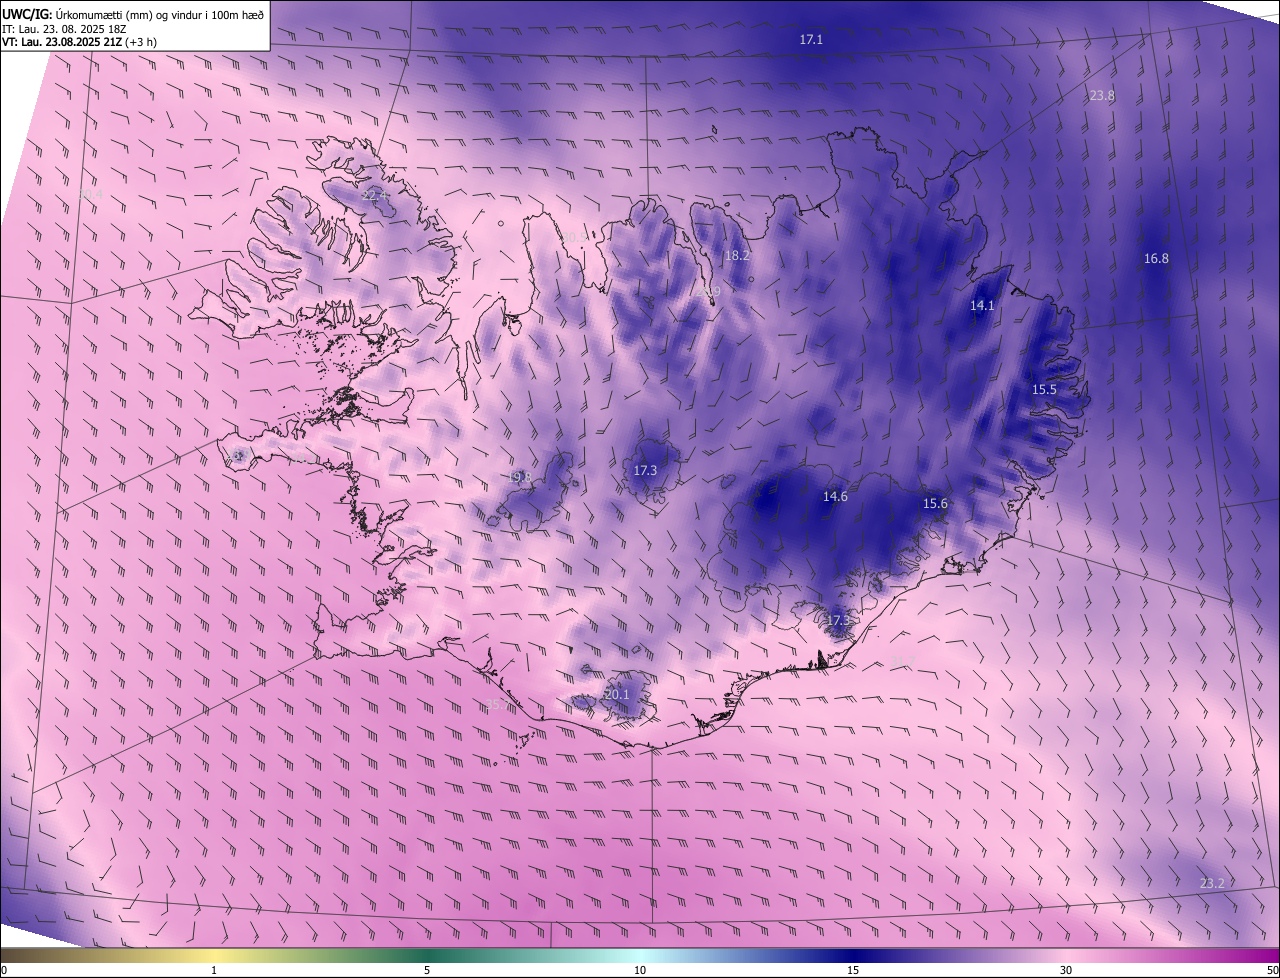Click the 16.8 value label
Screen dimensions: 1280x978
[x=1156, y=259]
